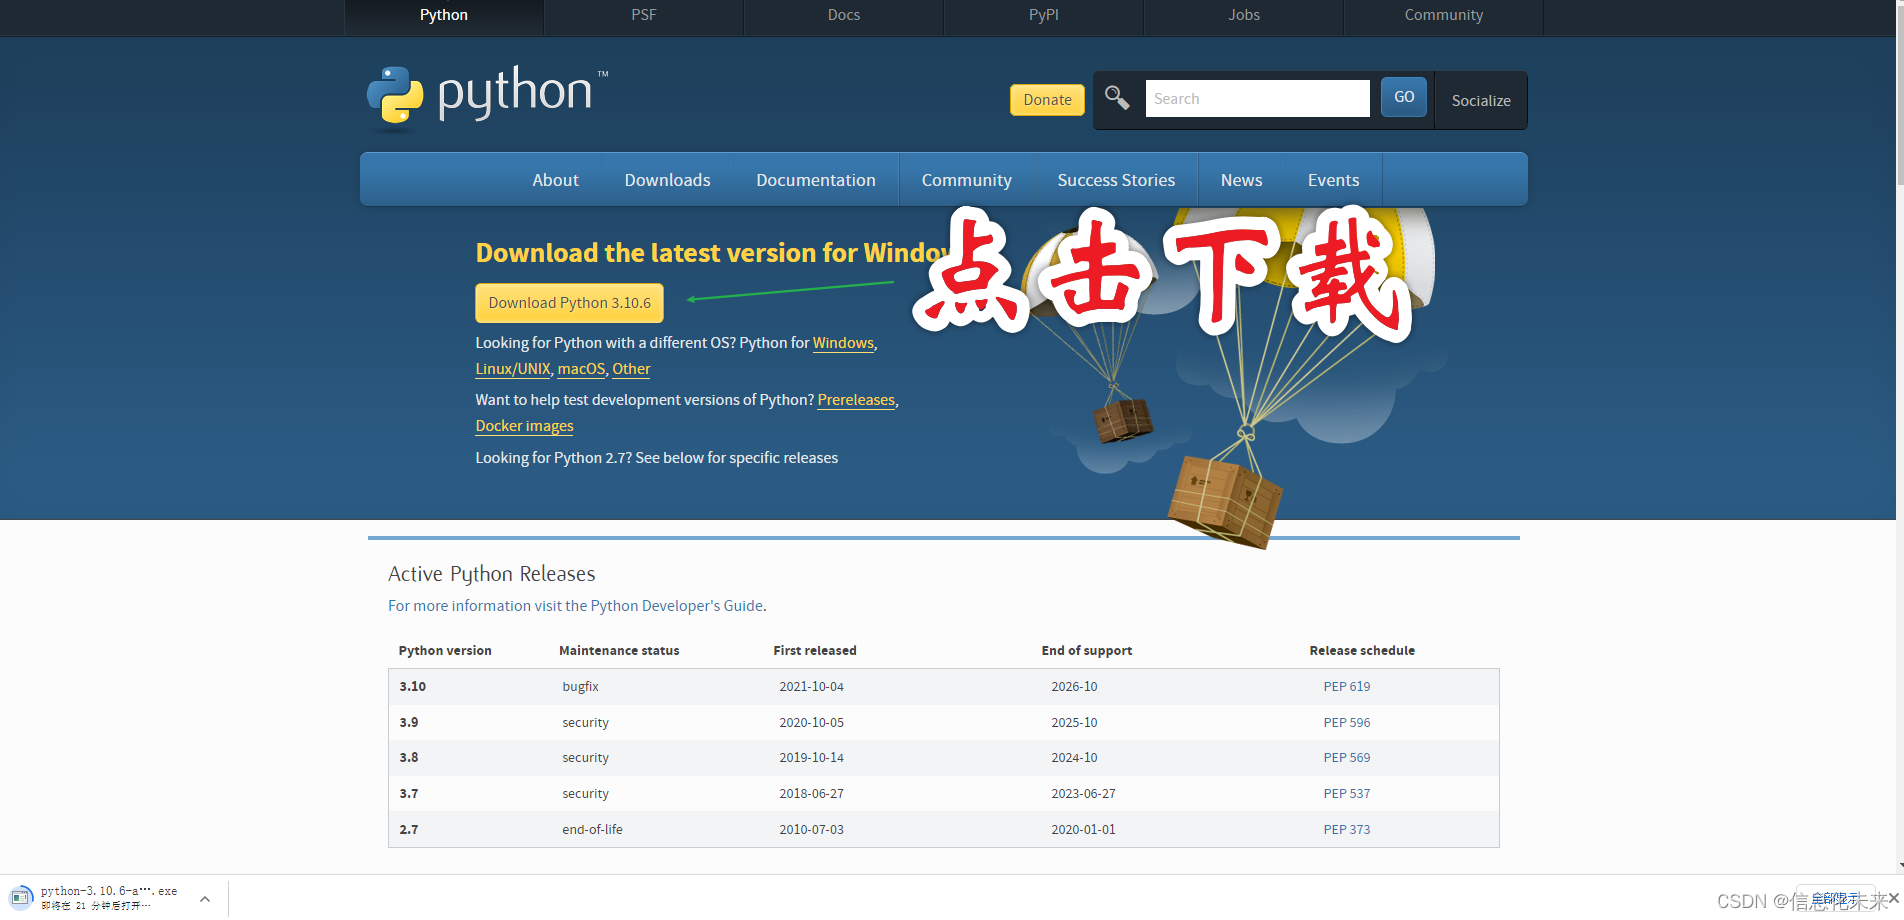Click the Donate button
This screenshot has height=920, width=1904.
(1047, 100)
